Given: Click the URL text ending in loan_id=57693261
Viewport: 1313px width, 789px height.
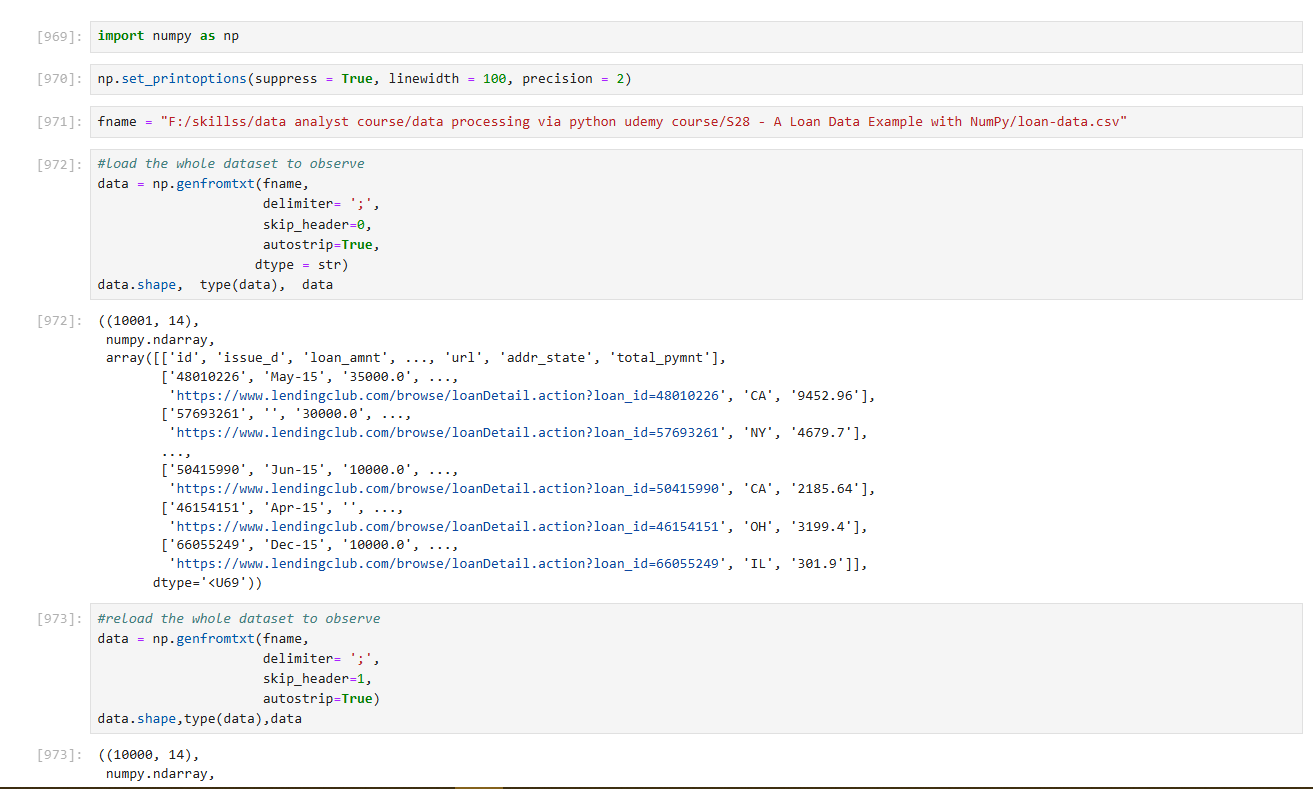Looking at the screenshot, I should [x=449, y=433].
